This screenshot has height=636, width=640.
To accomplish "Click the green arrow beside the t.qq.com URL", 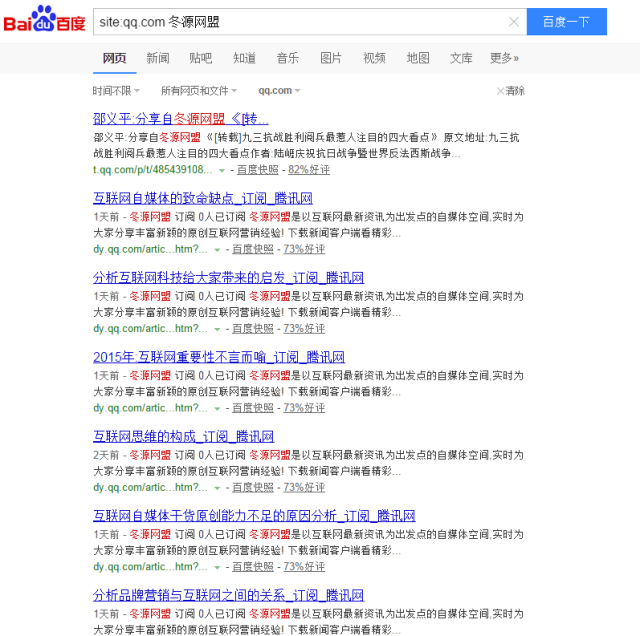I will (222, 170).
